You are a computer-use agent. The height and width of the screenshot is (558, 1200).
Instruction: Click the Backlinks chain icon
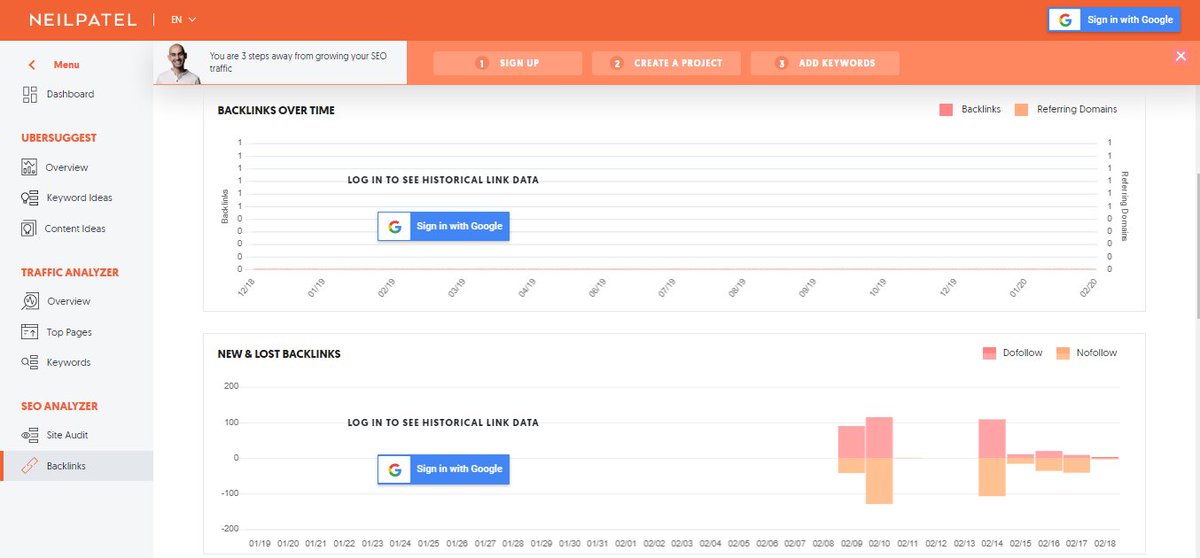29,466
